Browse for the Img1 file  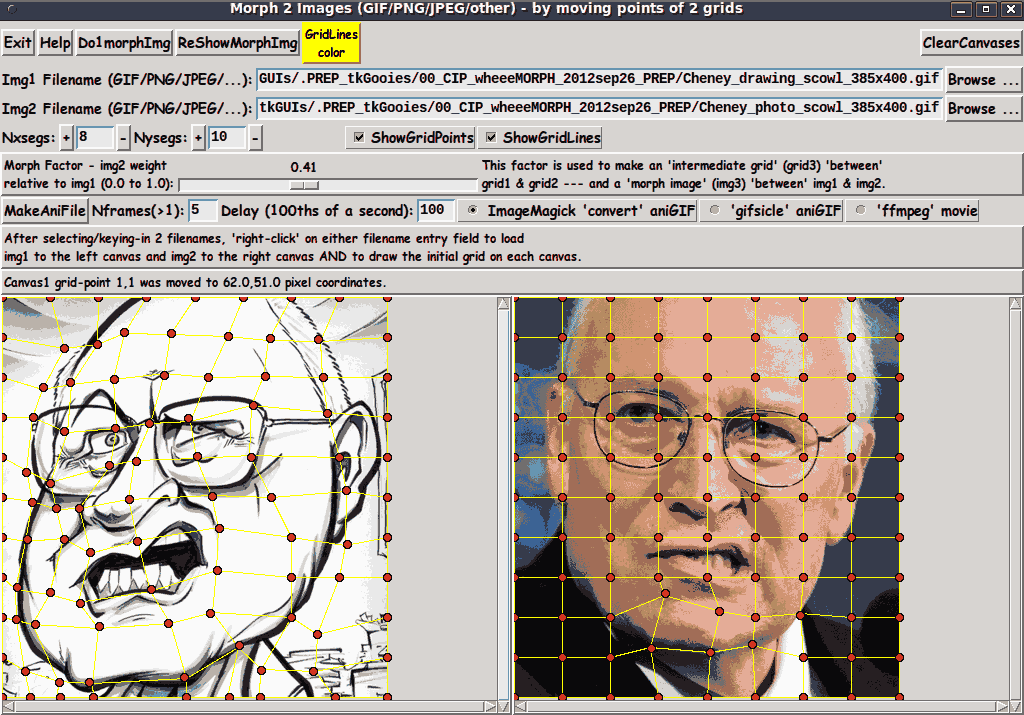point(984,80)
